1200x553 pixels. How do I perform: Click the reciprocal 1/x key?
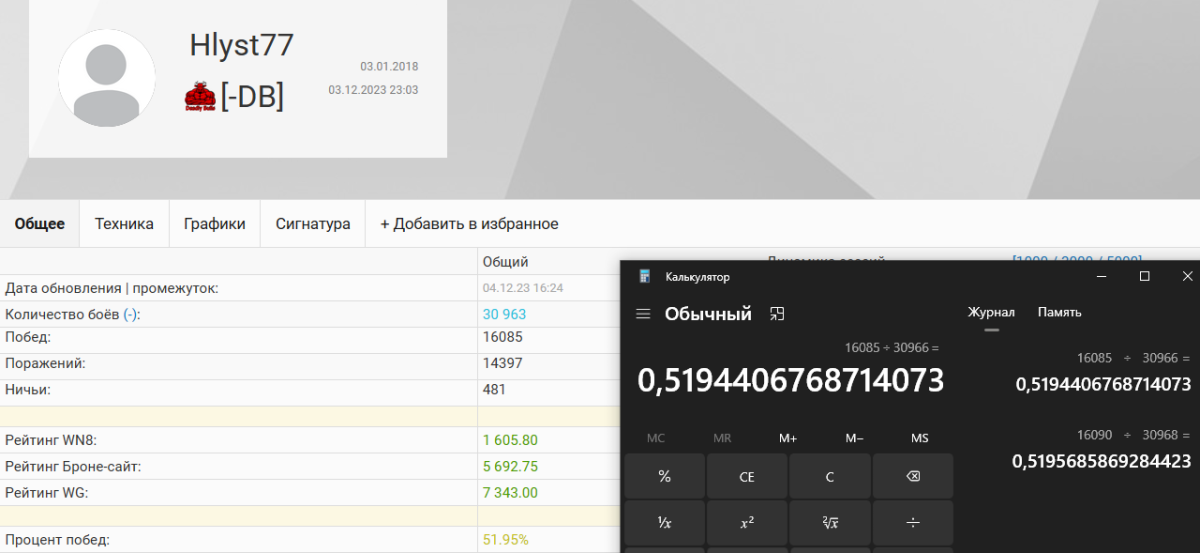[x=664, y=522]
